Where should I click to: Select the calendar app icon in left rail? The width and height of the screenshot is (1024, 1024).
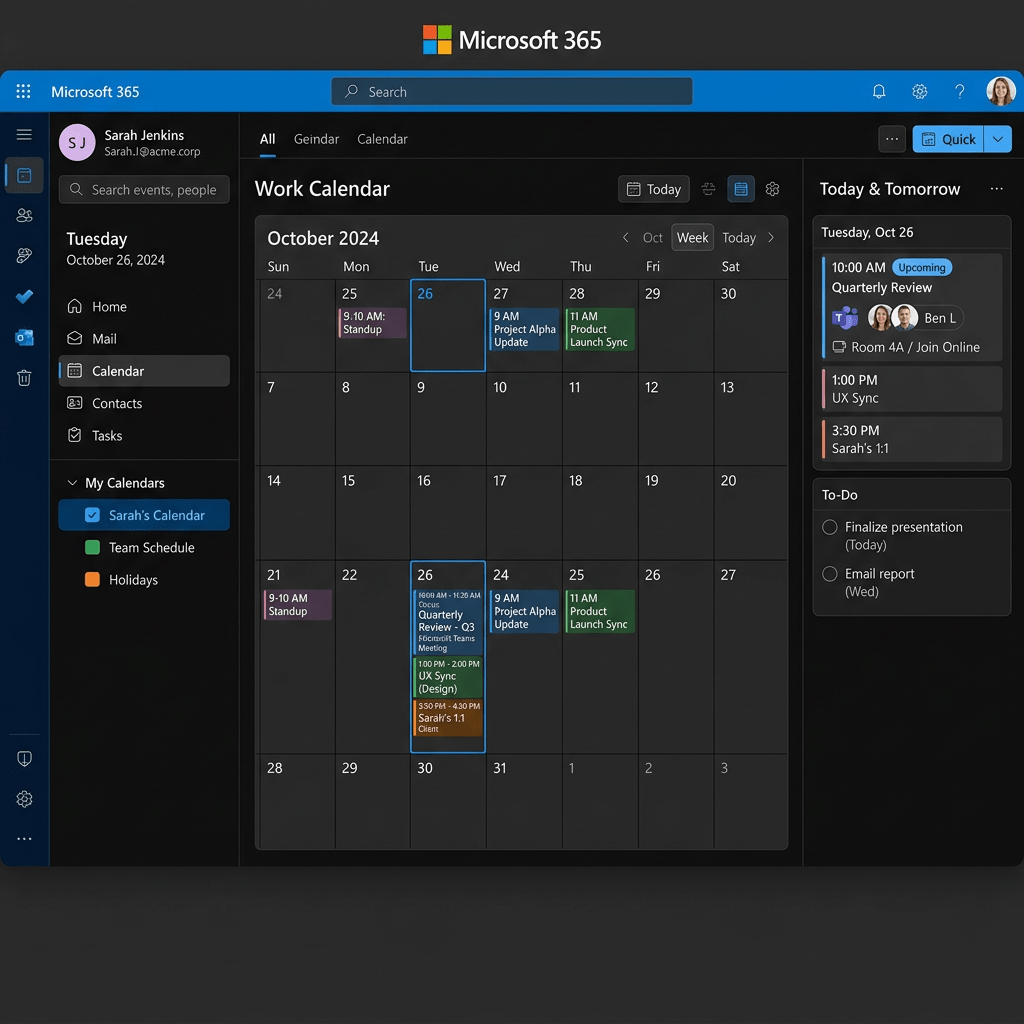coord(24,175)
